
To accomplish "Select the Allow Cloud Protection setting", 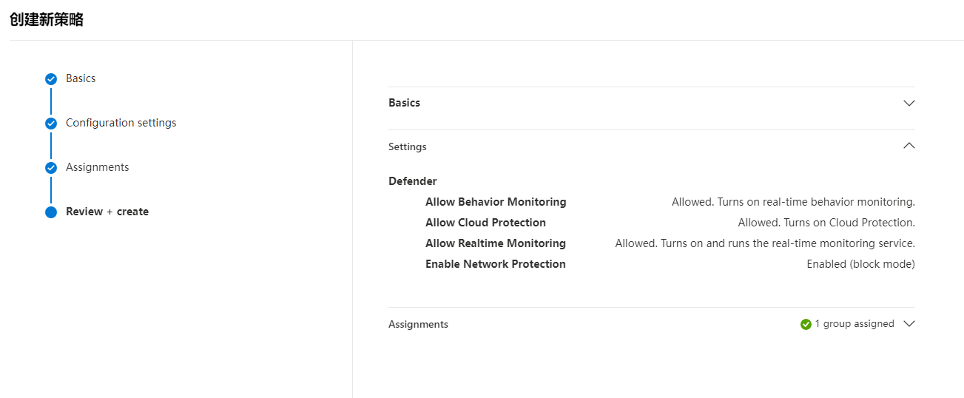I will click(486, 223).
